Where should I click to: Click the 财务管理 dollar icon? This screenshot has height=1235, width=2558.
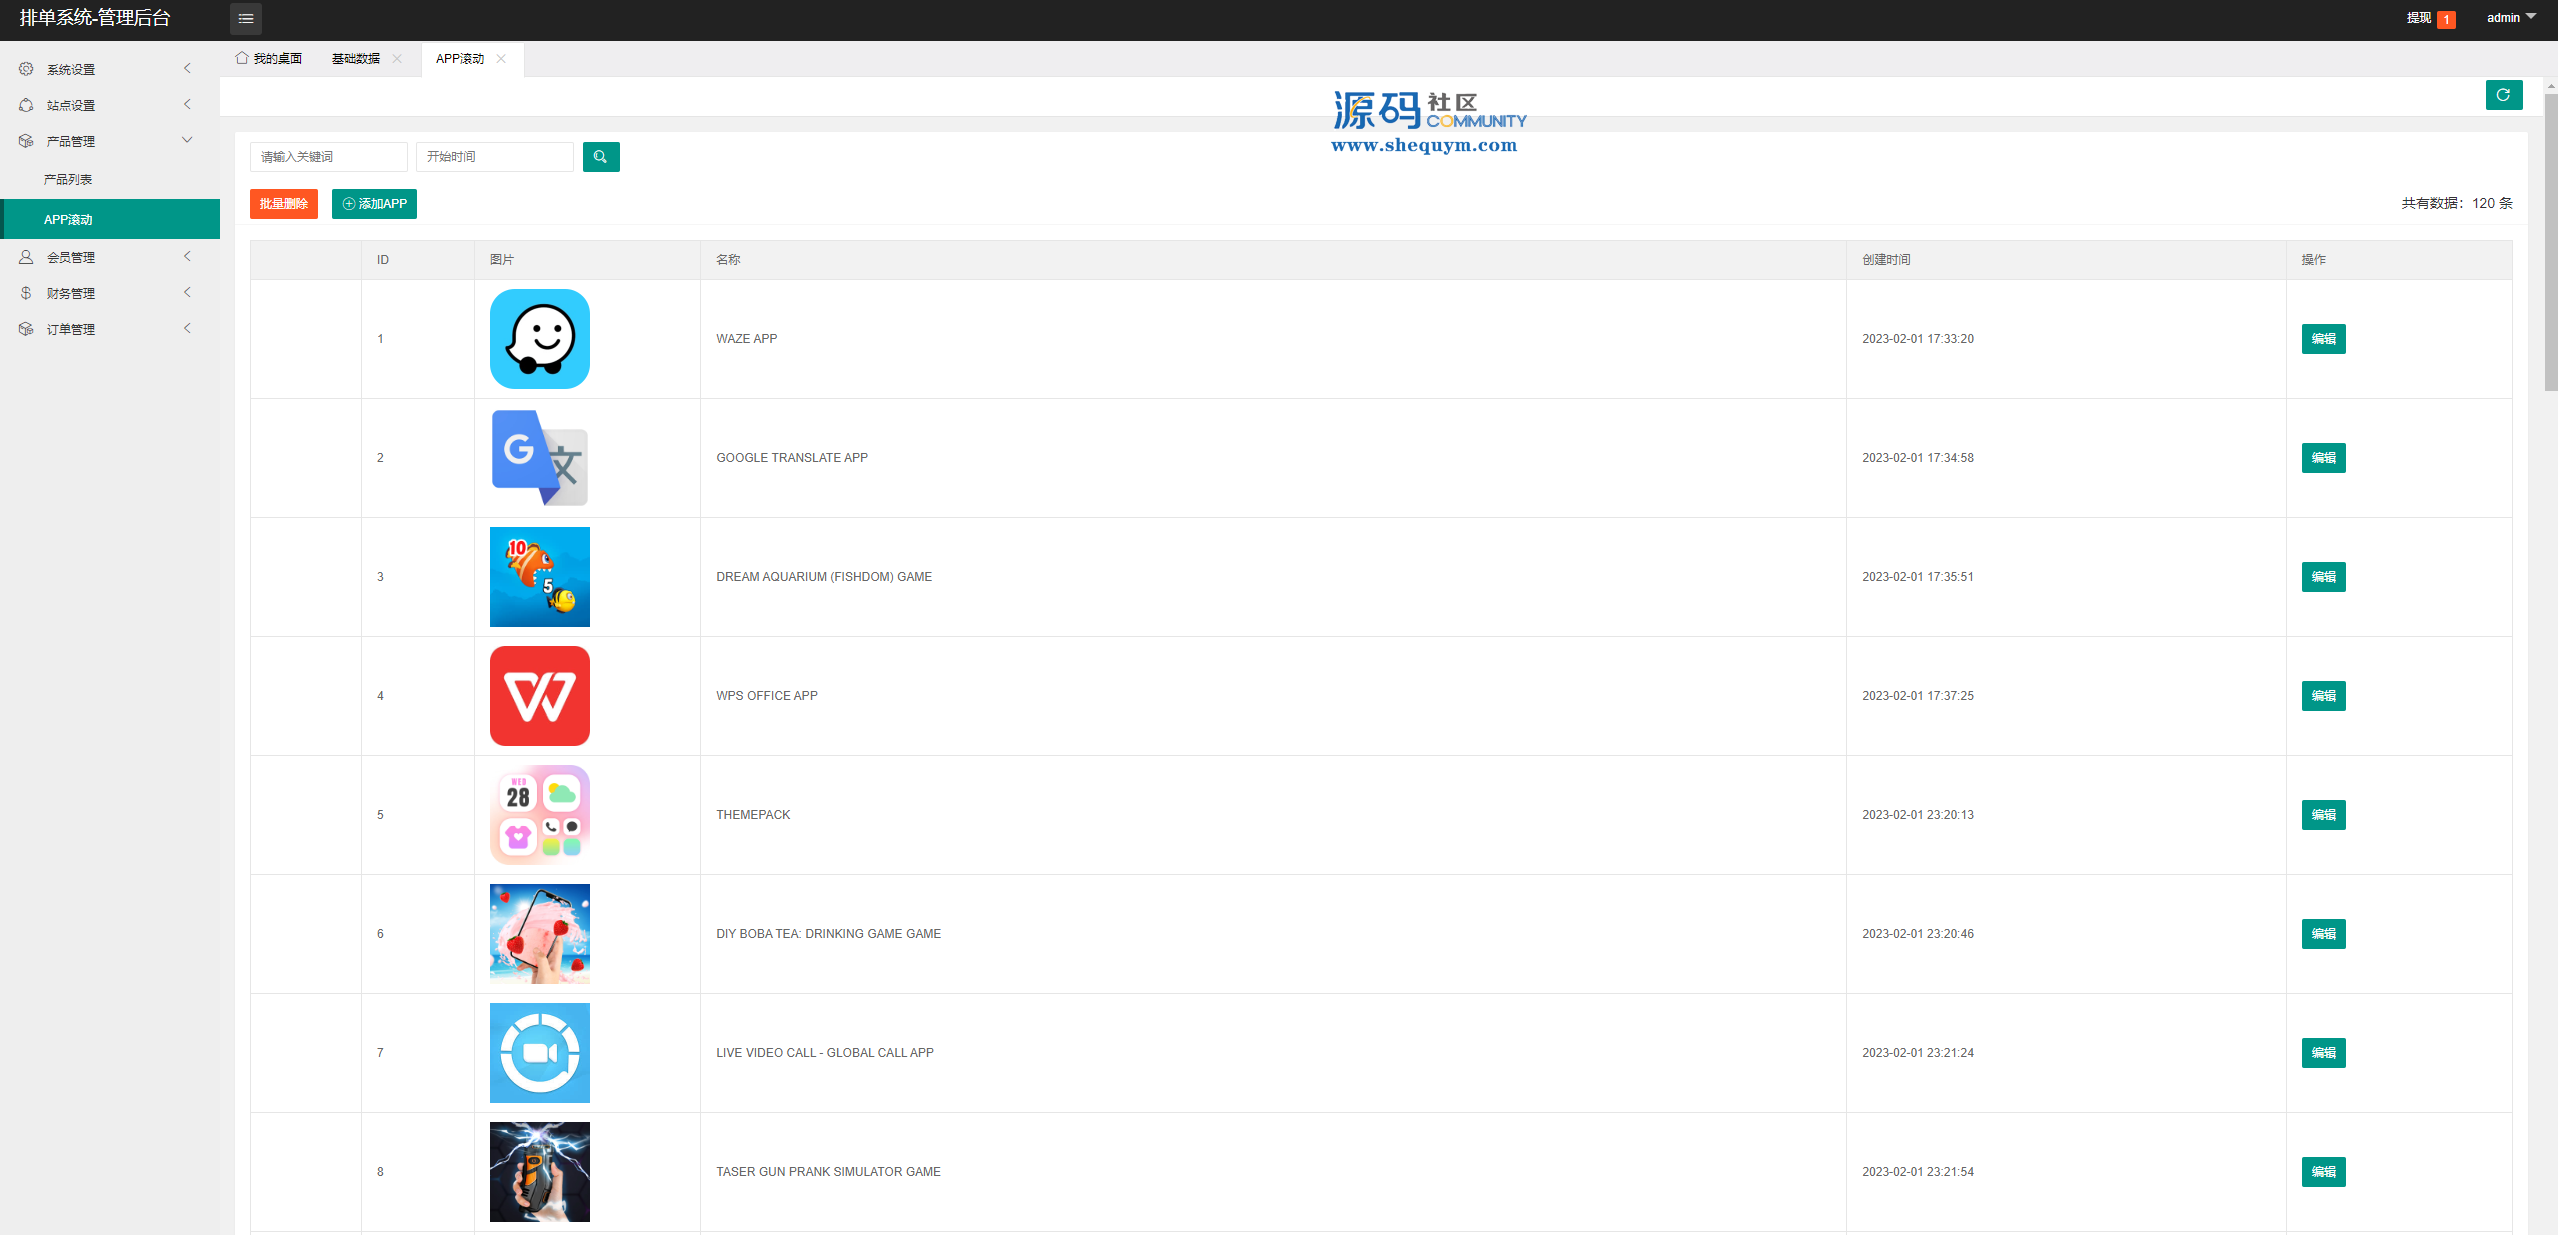click(x=26, y=293)
